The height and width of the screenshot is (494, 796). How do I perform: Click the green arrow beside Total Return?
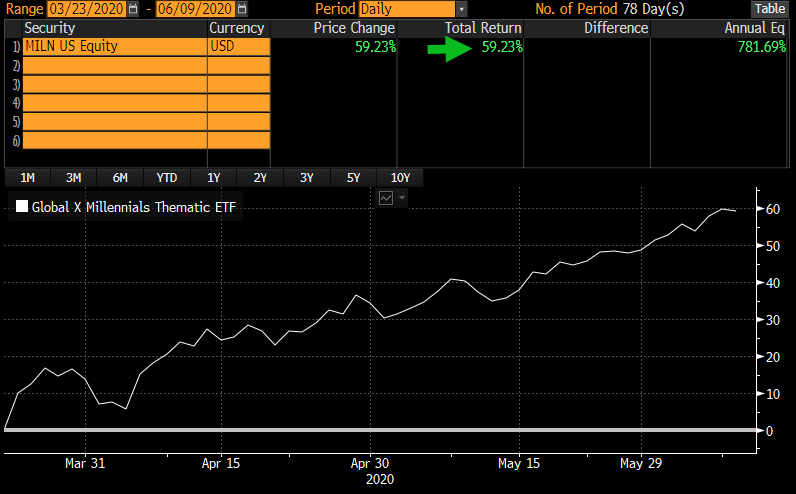[x=446, y=47]
